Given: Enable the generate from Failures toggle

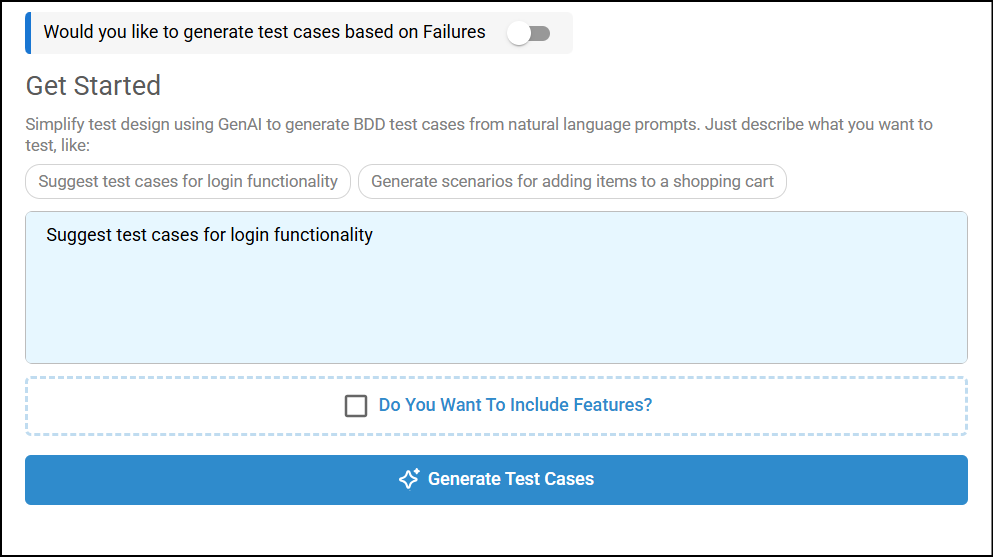Looking at the screenshot, I should tap(528, 33).
